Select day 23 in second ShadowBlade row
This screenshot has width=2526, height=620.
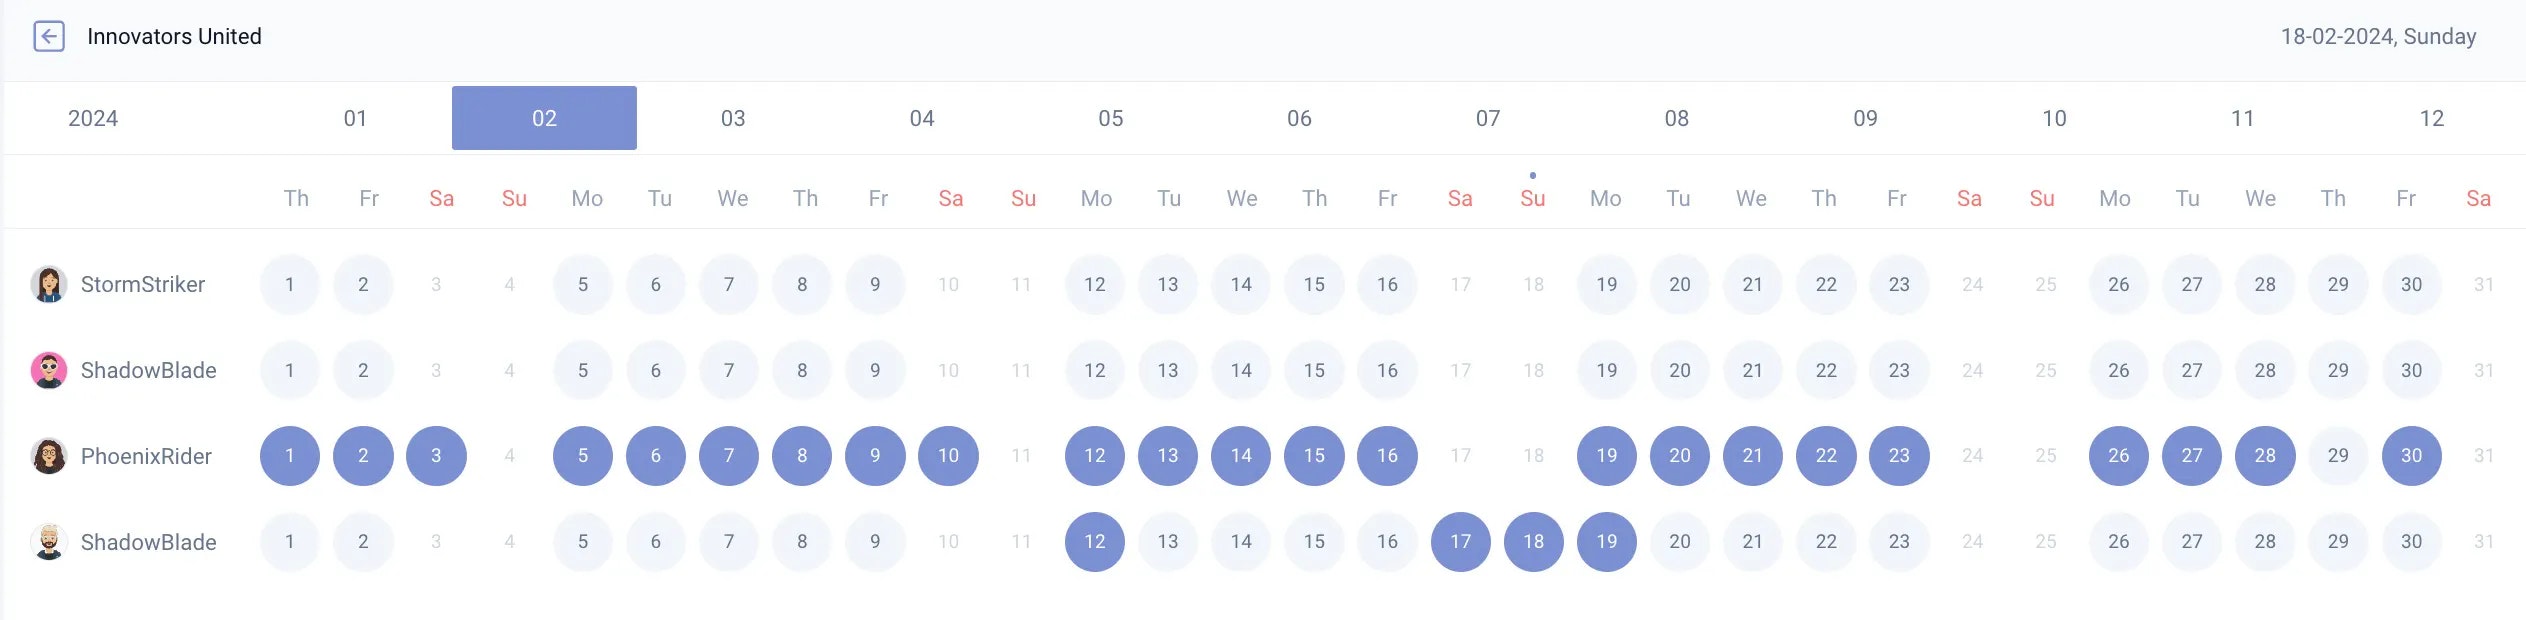click(1899, 370)
